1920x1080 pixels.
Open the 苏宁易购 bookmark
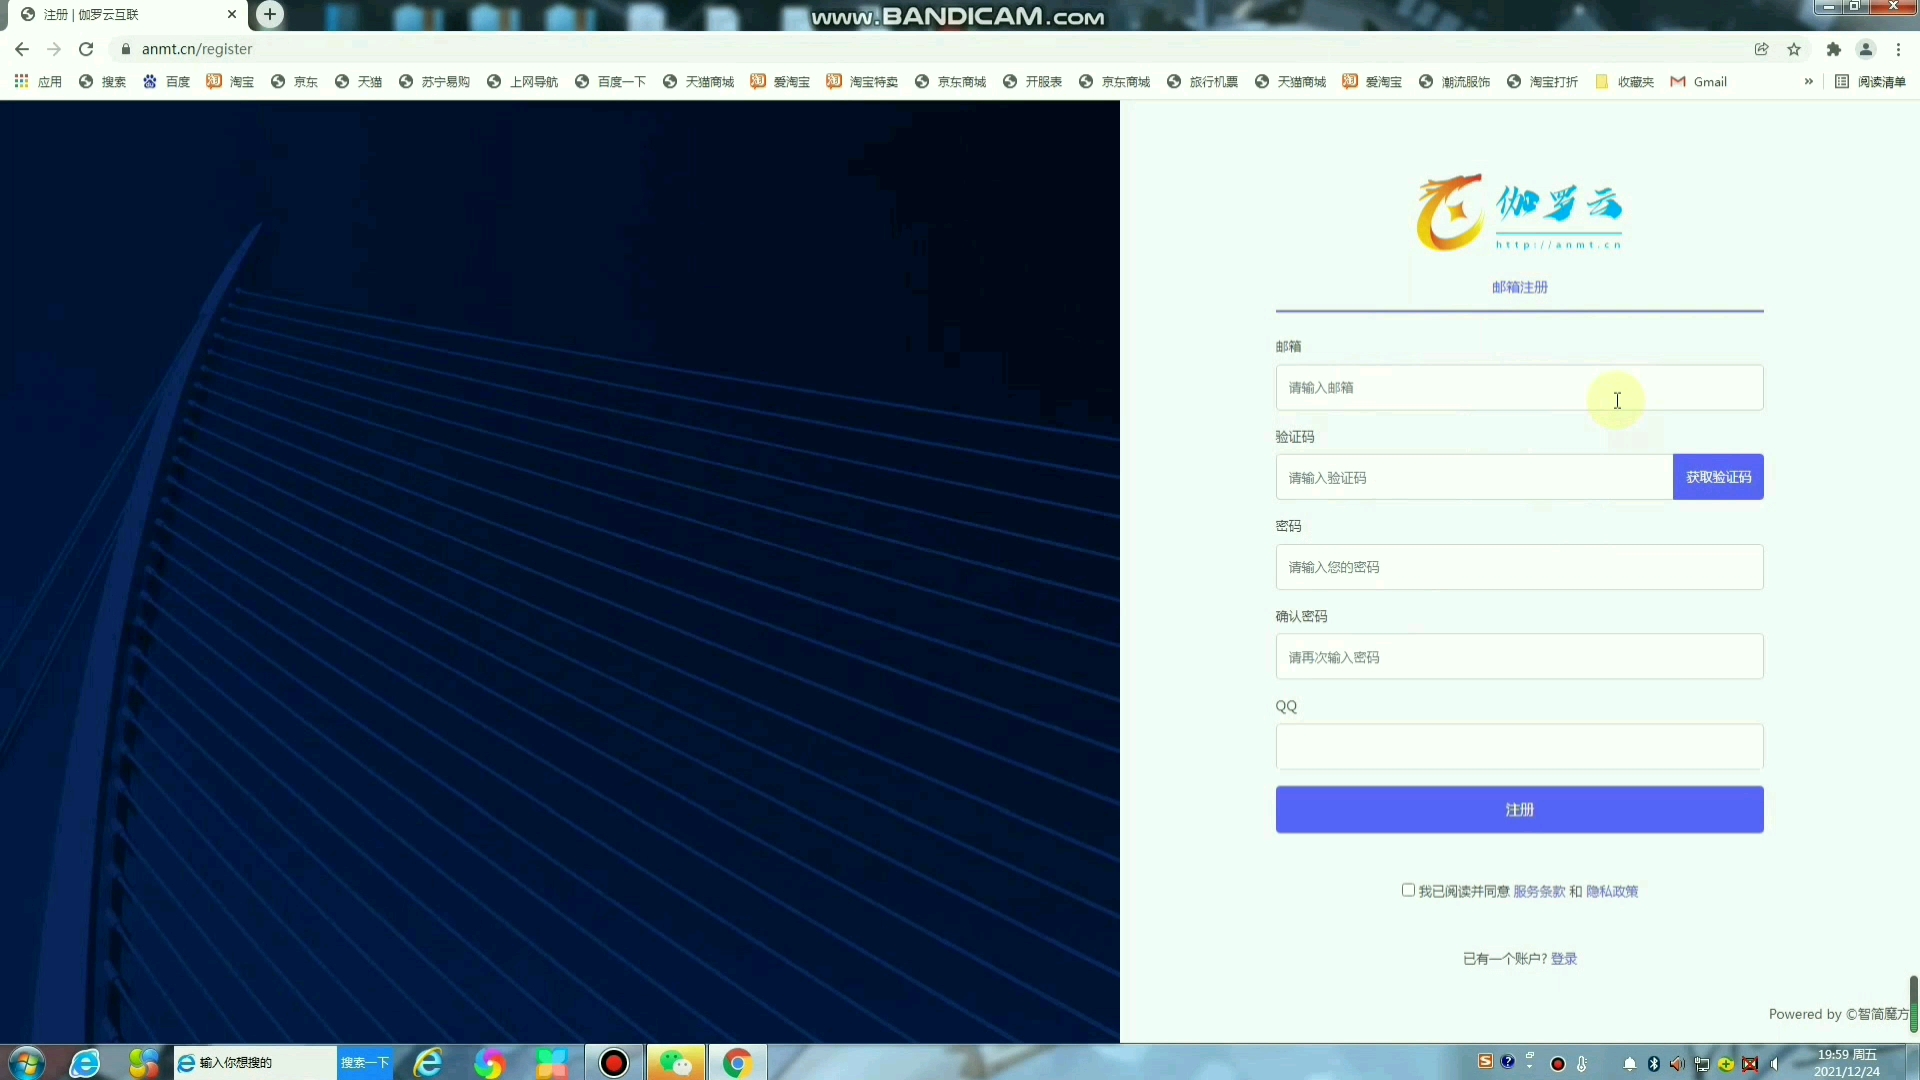coord(434,82)
